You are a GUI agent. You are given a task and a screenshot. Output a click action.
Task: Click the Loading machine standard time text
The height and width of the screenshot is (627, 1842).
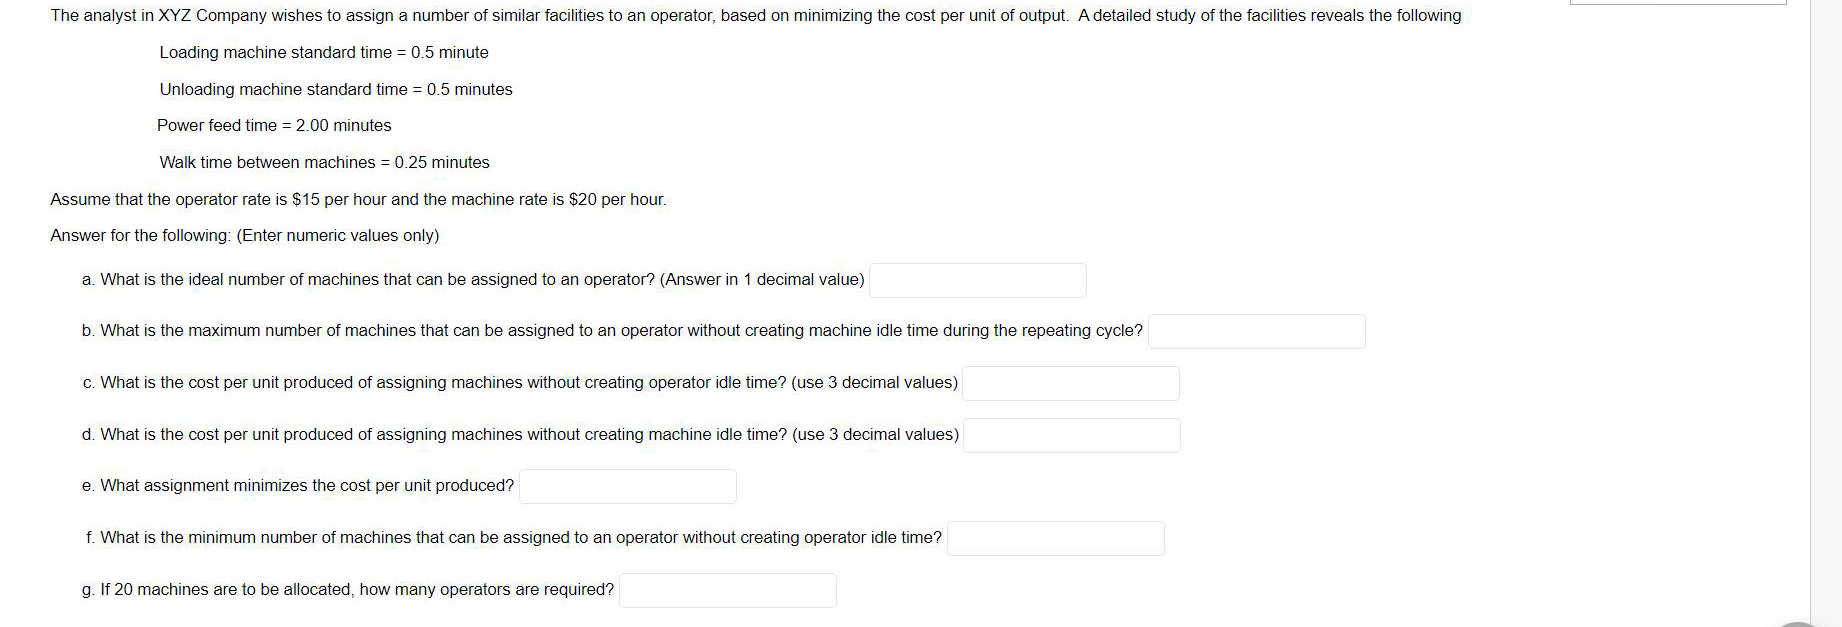pyautogui.click(x=323, y=52)
